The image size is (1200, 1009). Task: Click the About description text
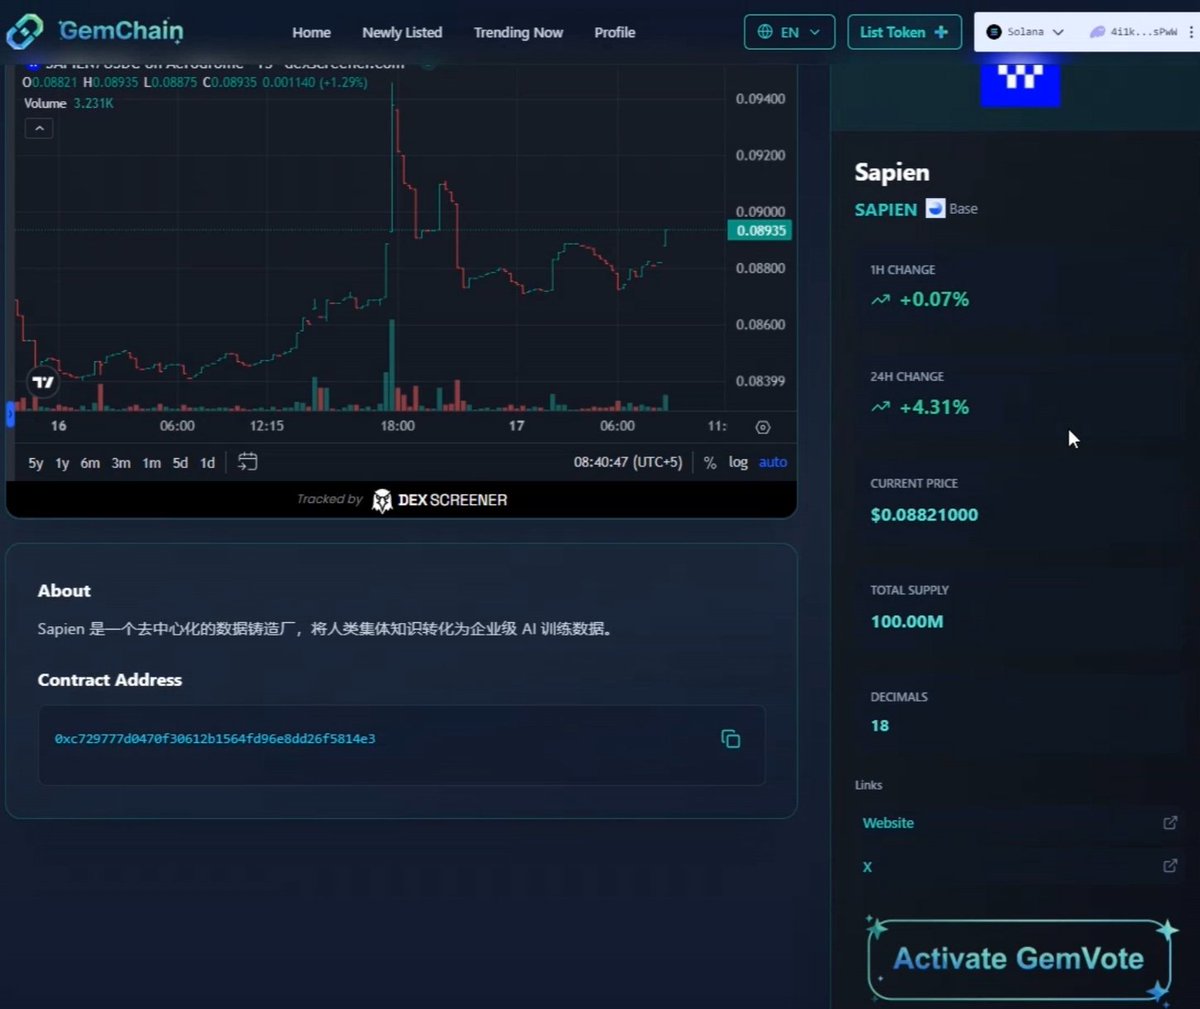325,629
